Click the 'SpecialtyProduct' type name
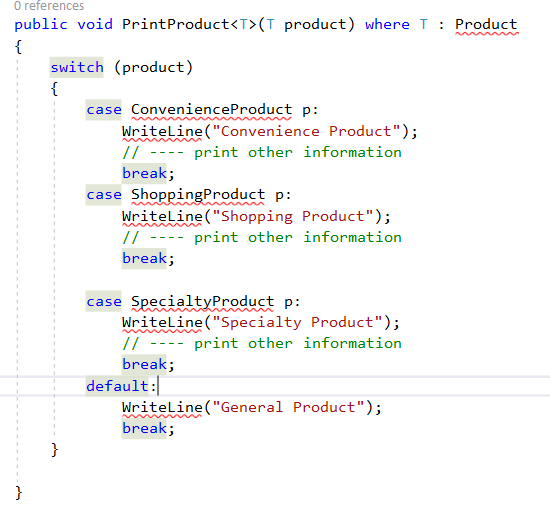The height and width of the screenshot is (510, 550). (202, 301)
